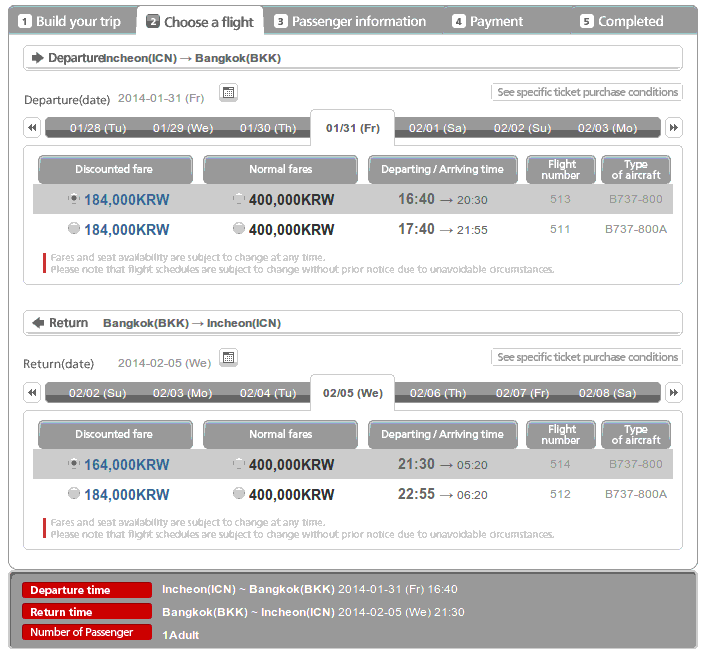This screenshot has height=649, width=703.
Task: Switch departure date to 01/28 (Tu)
Action: click(98, 128)
